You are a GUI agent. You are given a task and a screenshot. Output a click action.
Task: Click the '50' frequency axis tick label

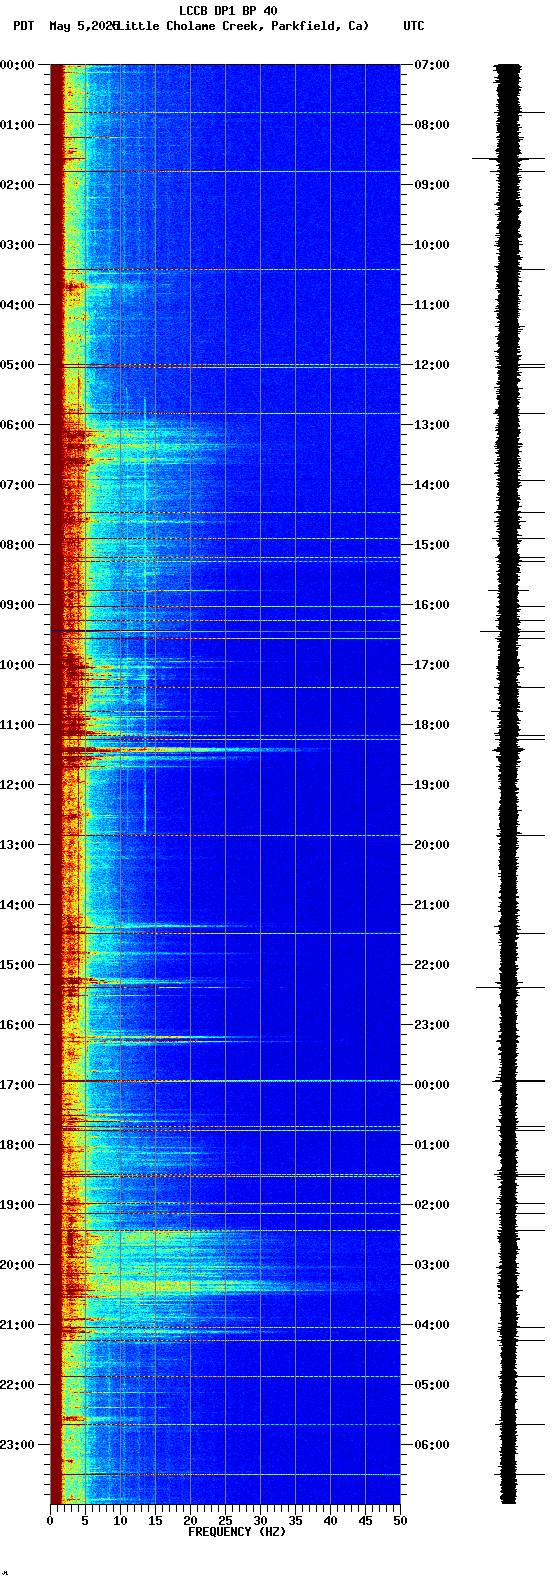[x=400, y=1521]
